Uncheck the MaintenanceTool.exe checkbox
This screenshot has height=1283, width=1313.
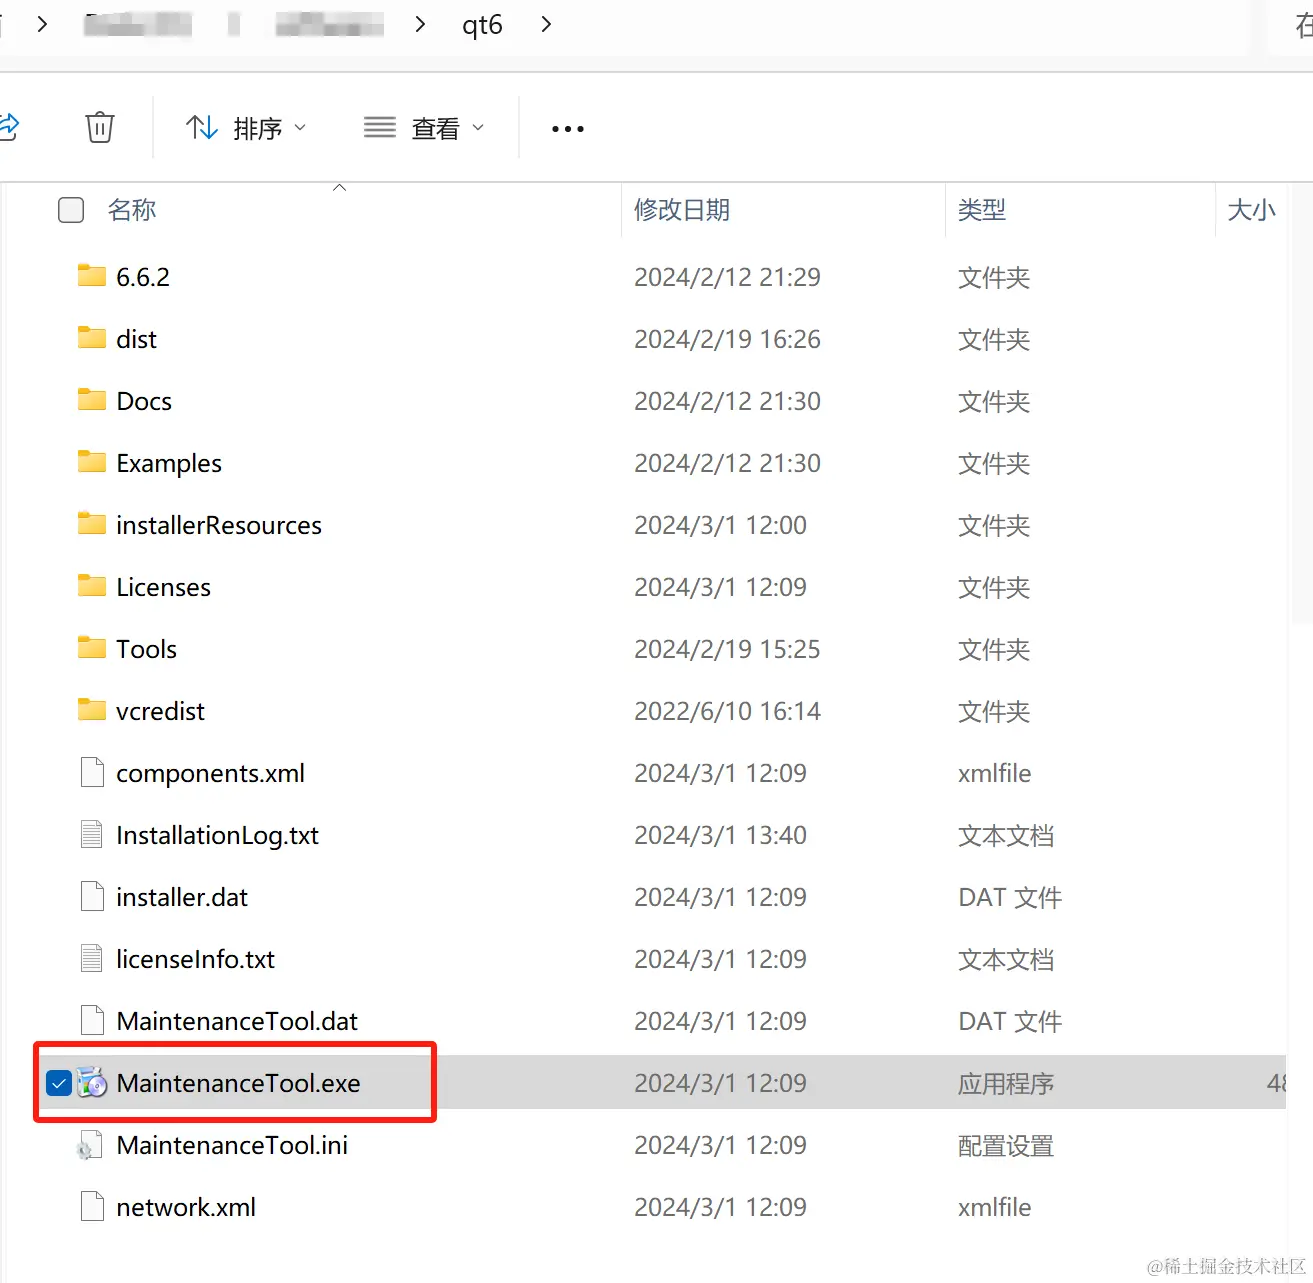[x=59, y=1083]
